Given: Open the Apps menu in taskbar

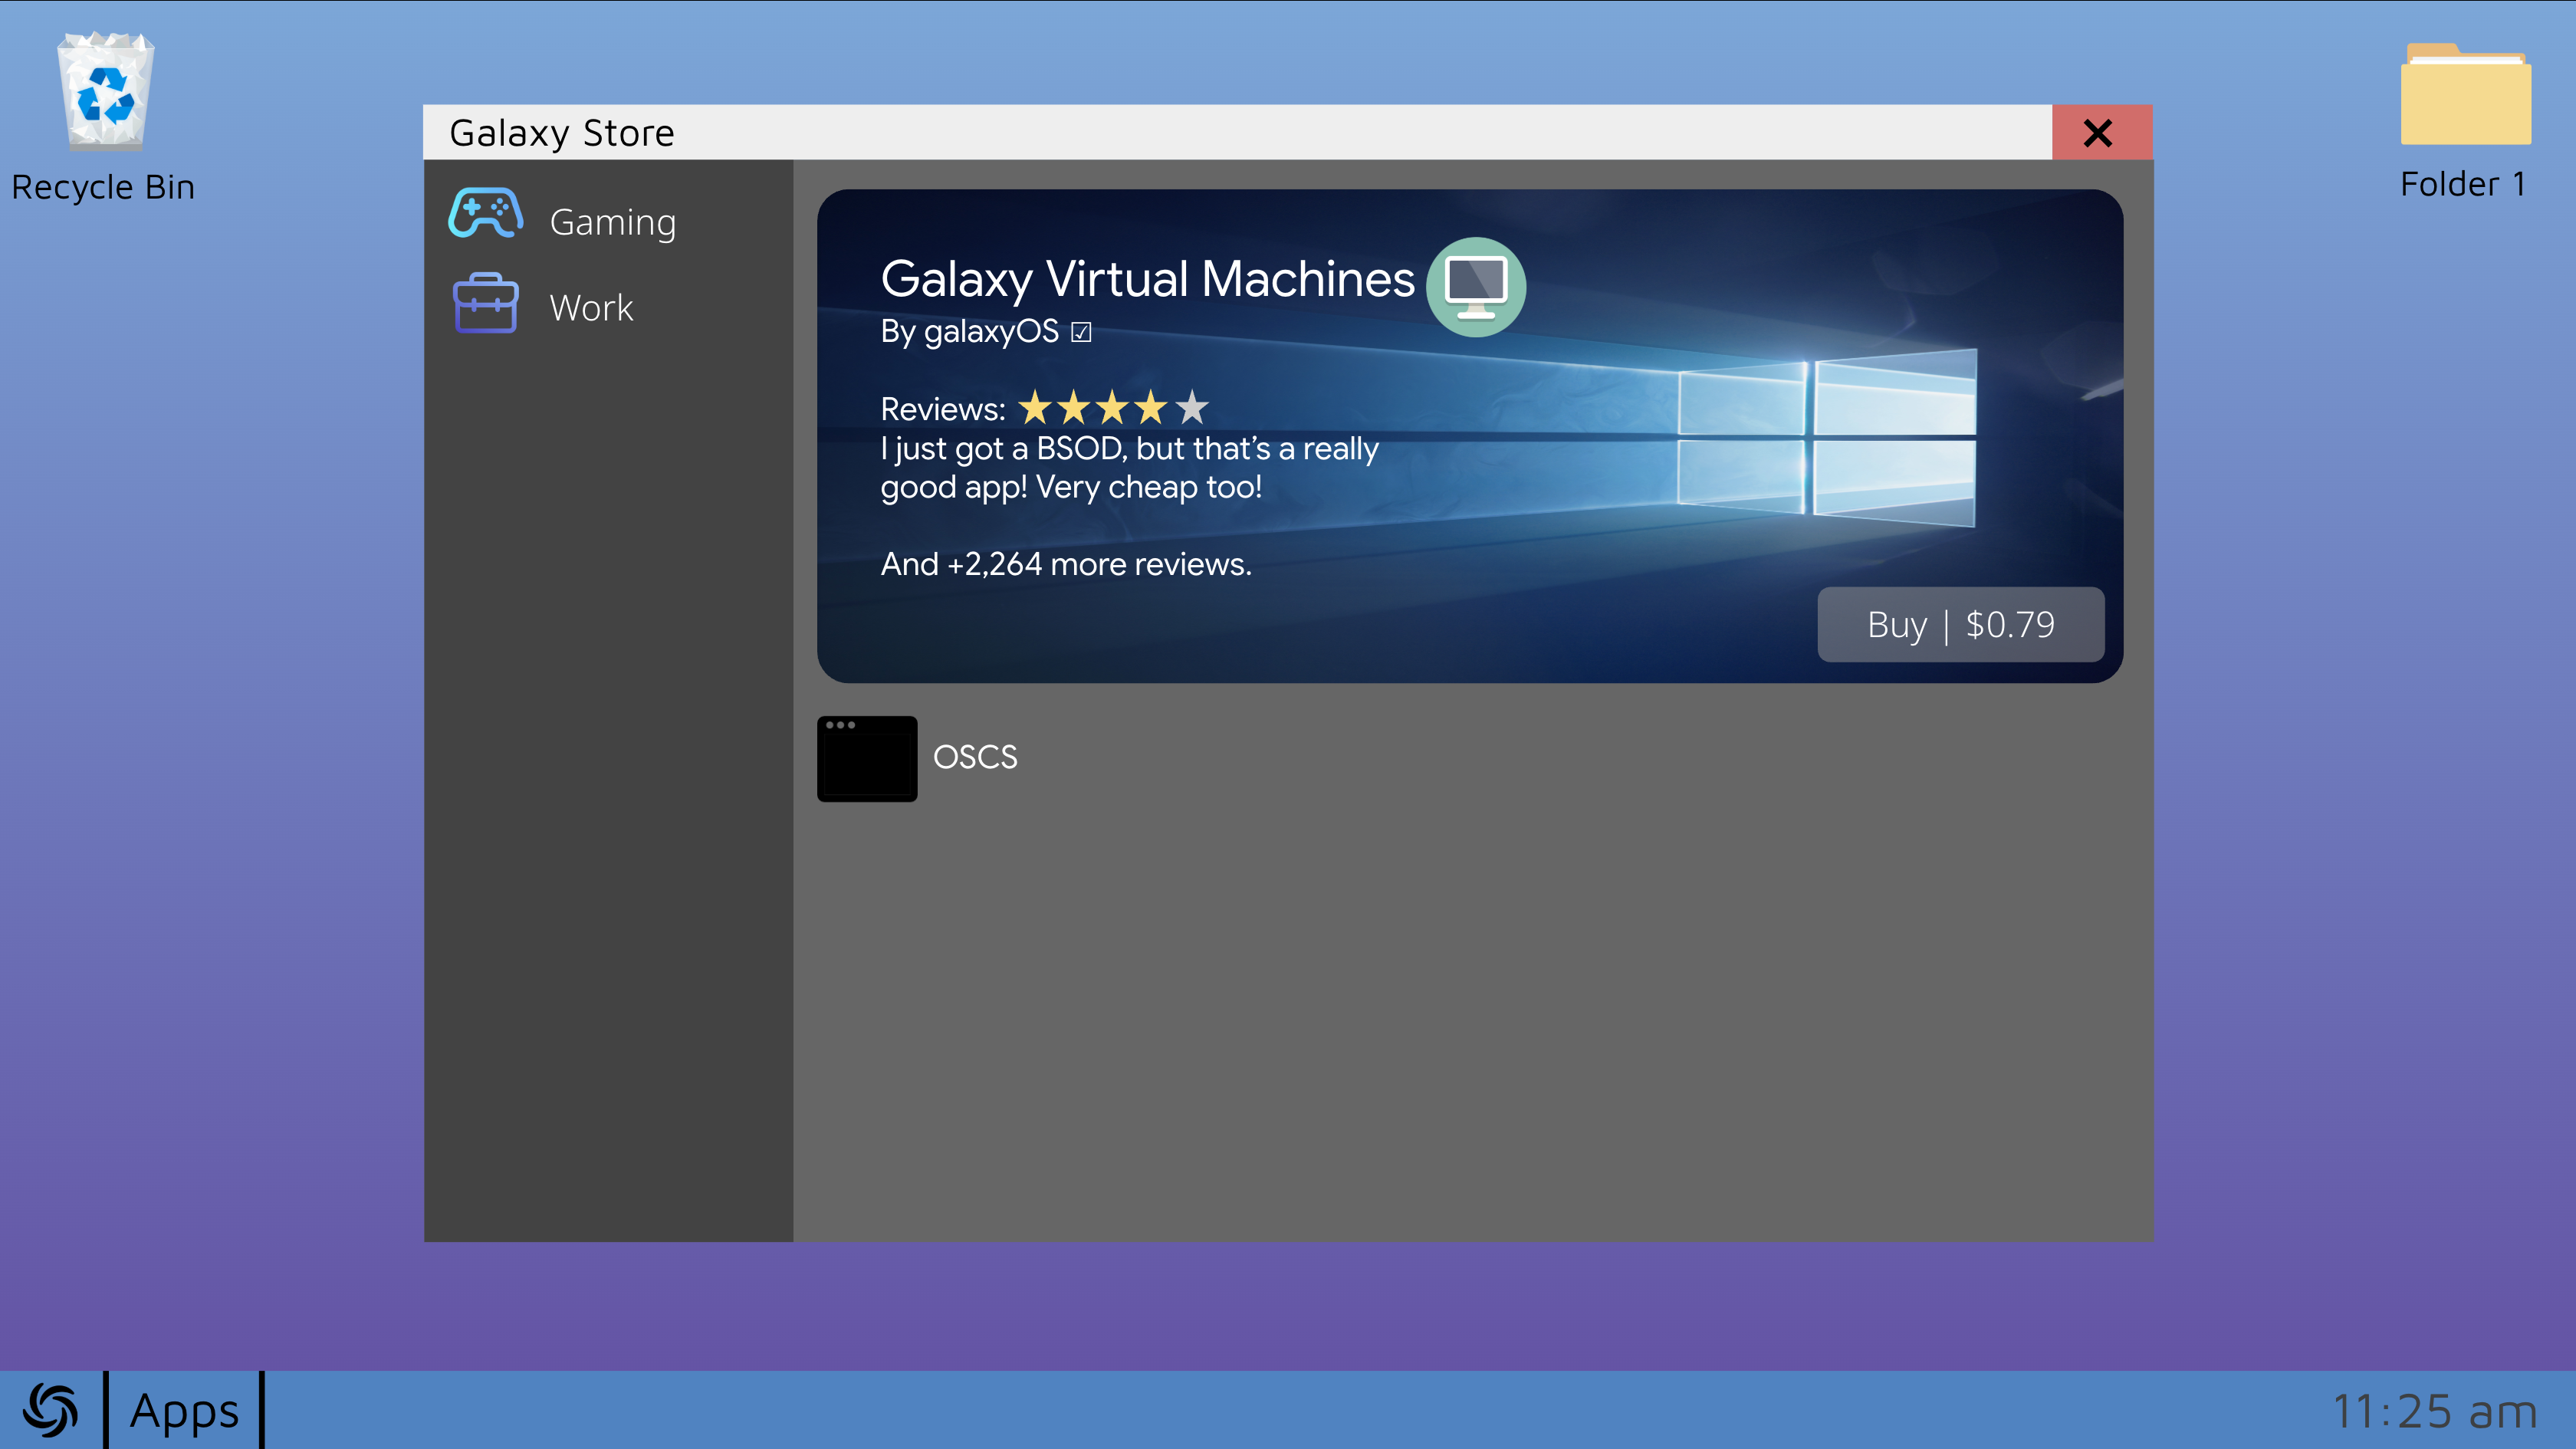Looking at the screenshot, I should coord(184,1411).
